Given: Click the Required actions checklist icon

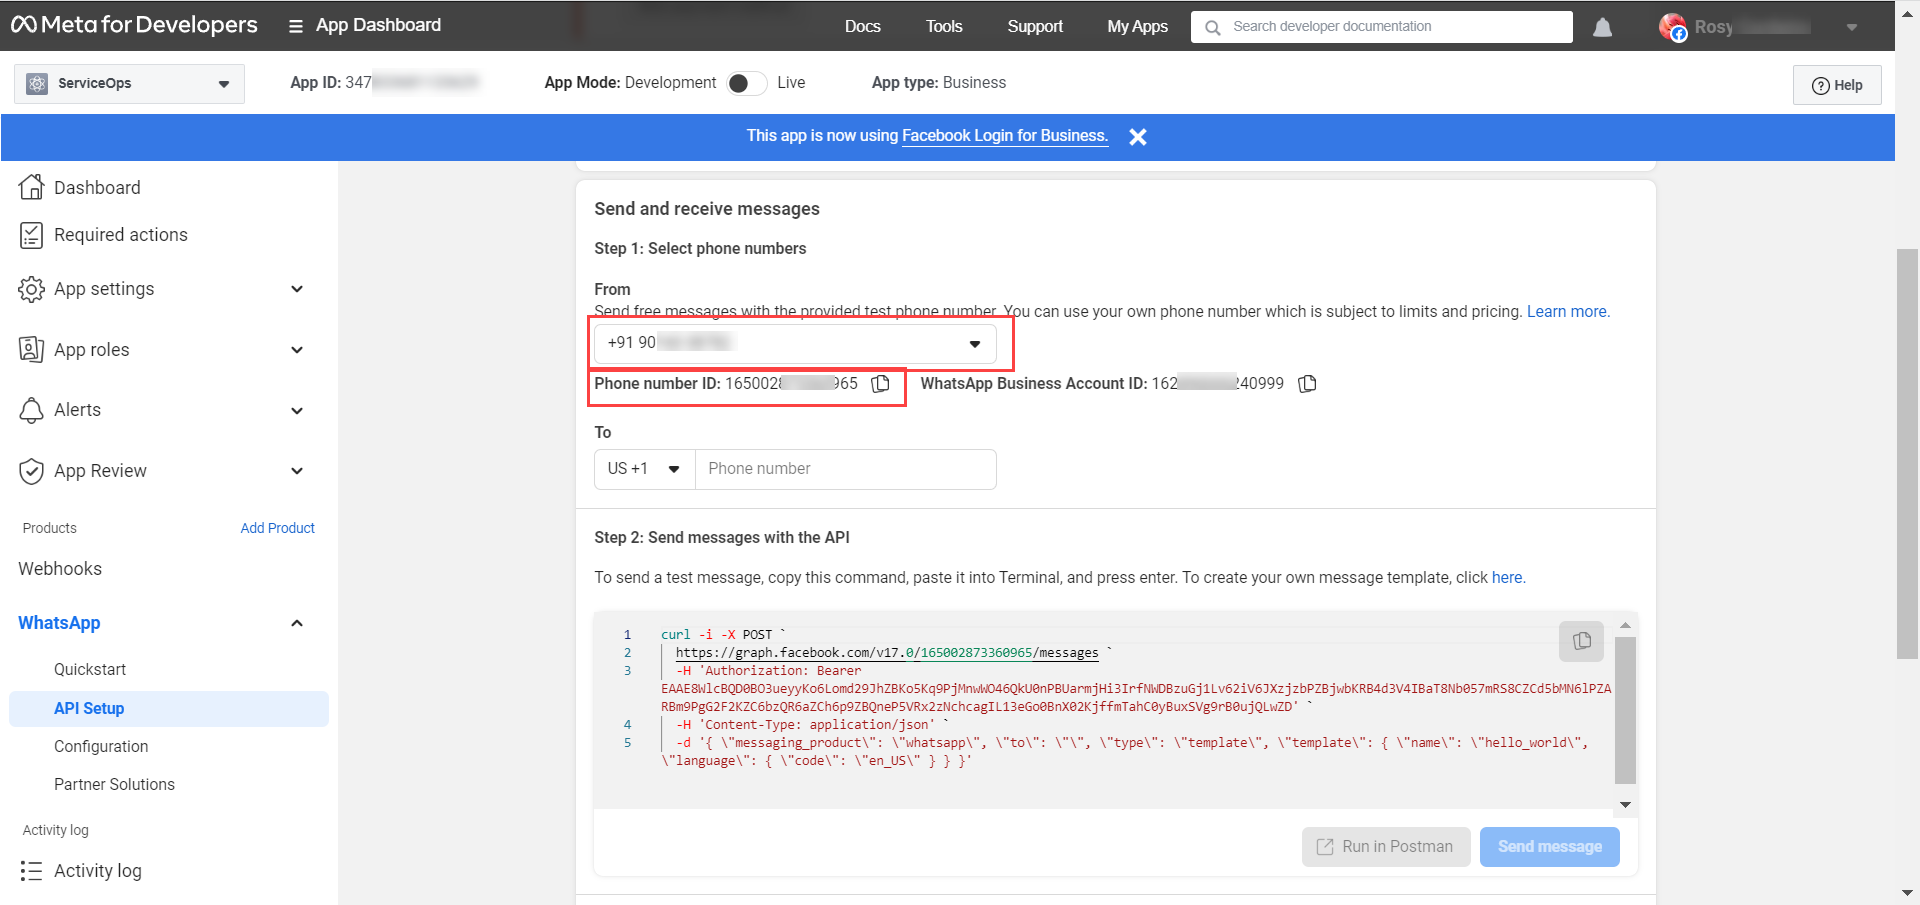Looking at the screenshot, I should tap(32, 235).
